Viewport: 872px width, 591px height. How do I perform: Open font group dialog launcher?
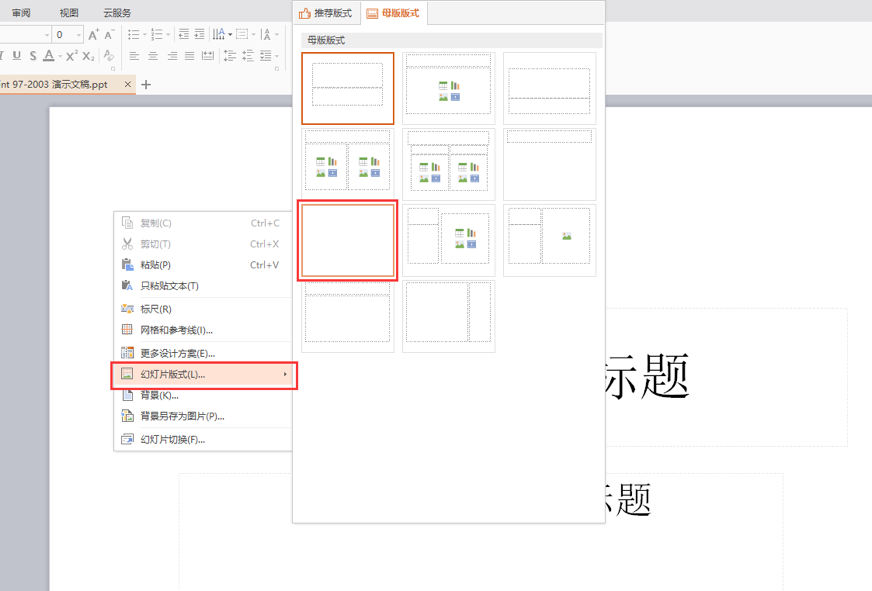tap(113, 69)
